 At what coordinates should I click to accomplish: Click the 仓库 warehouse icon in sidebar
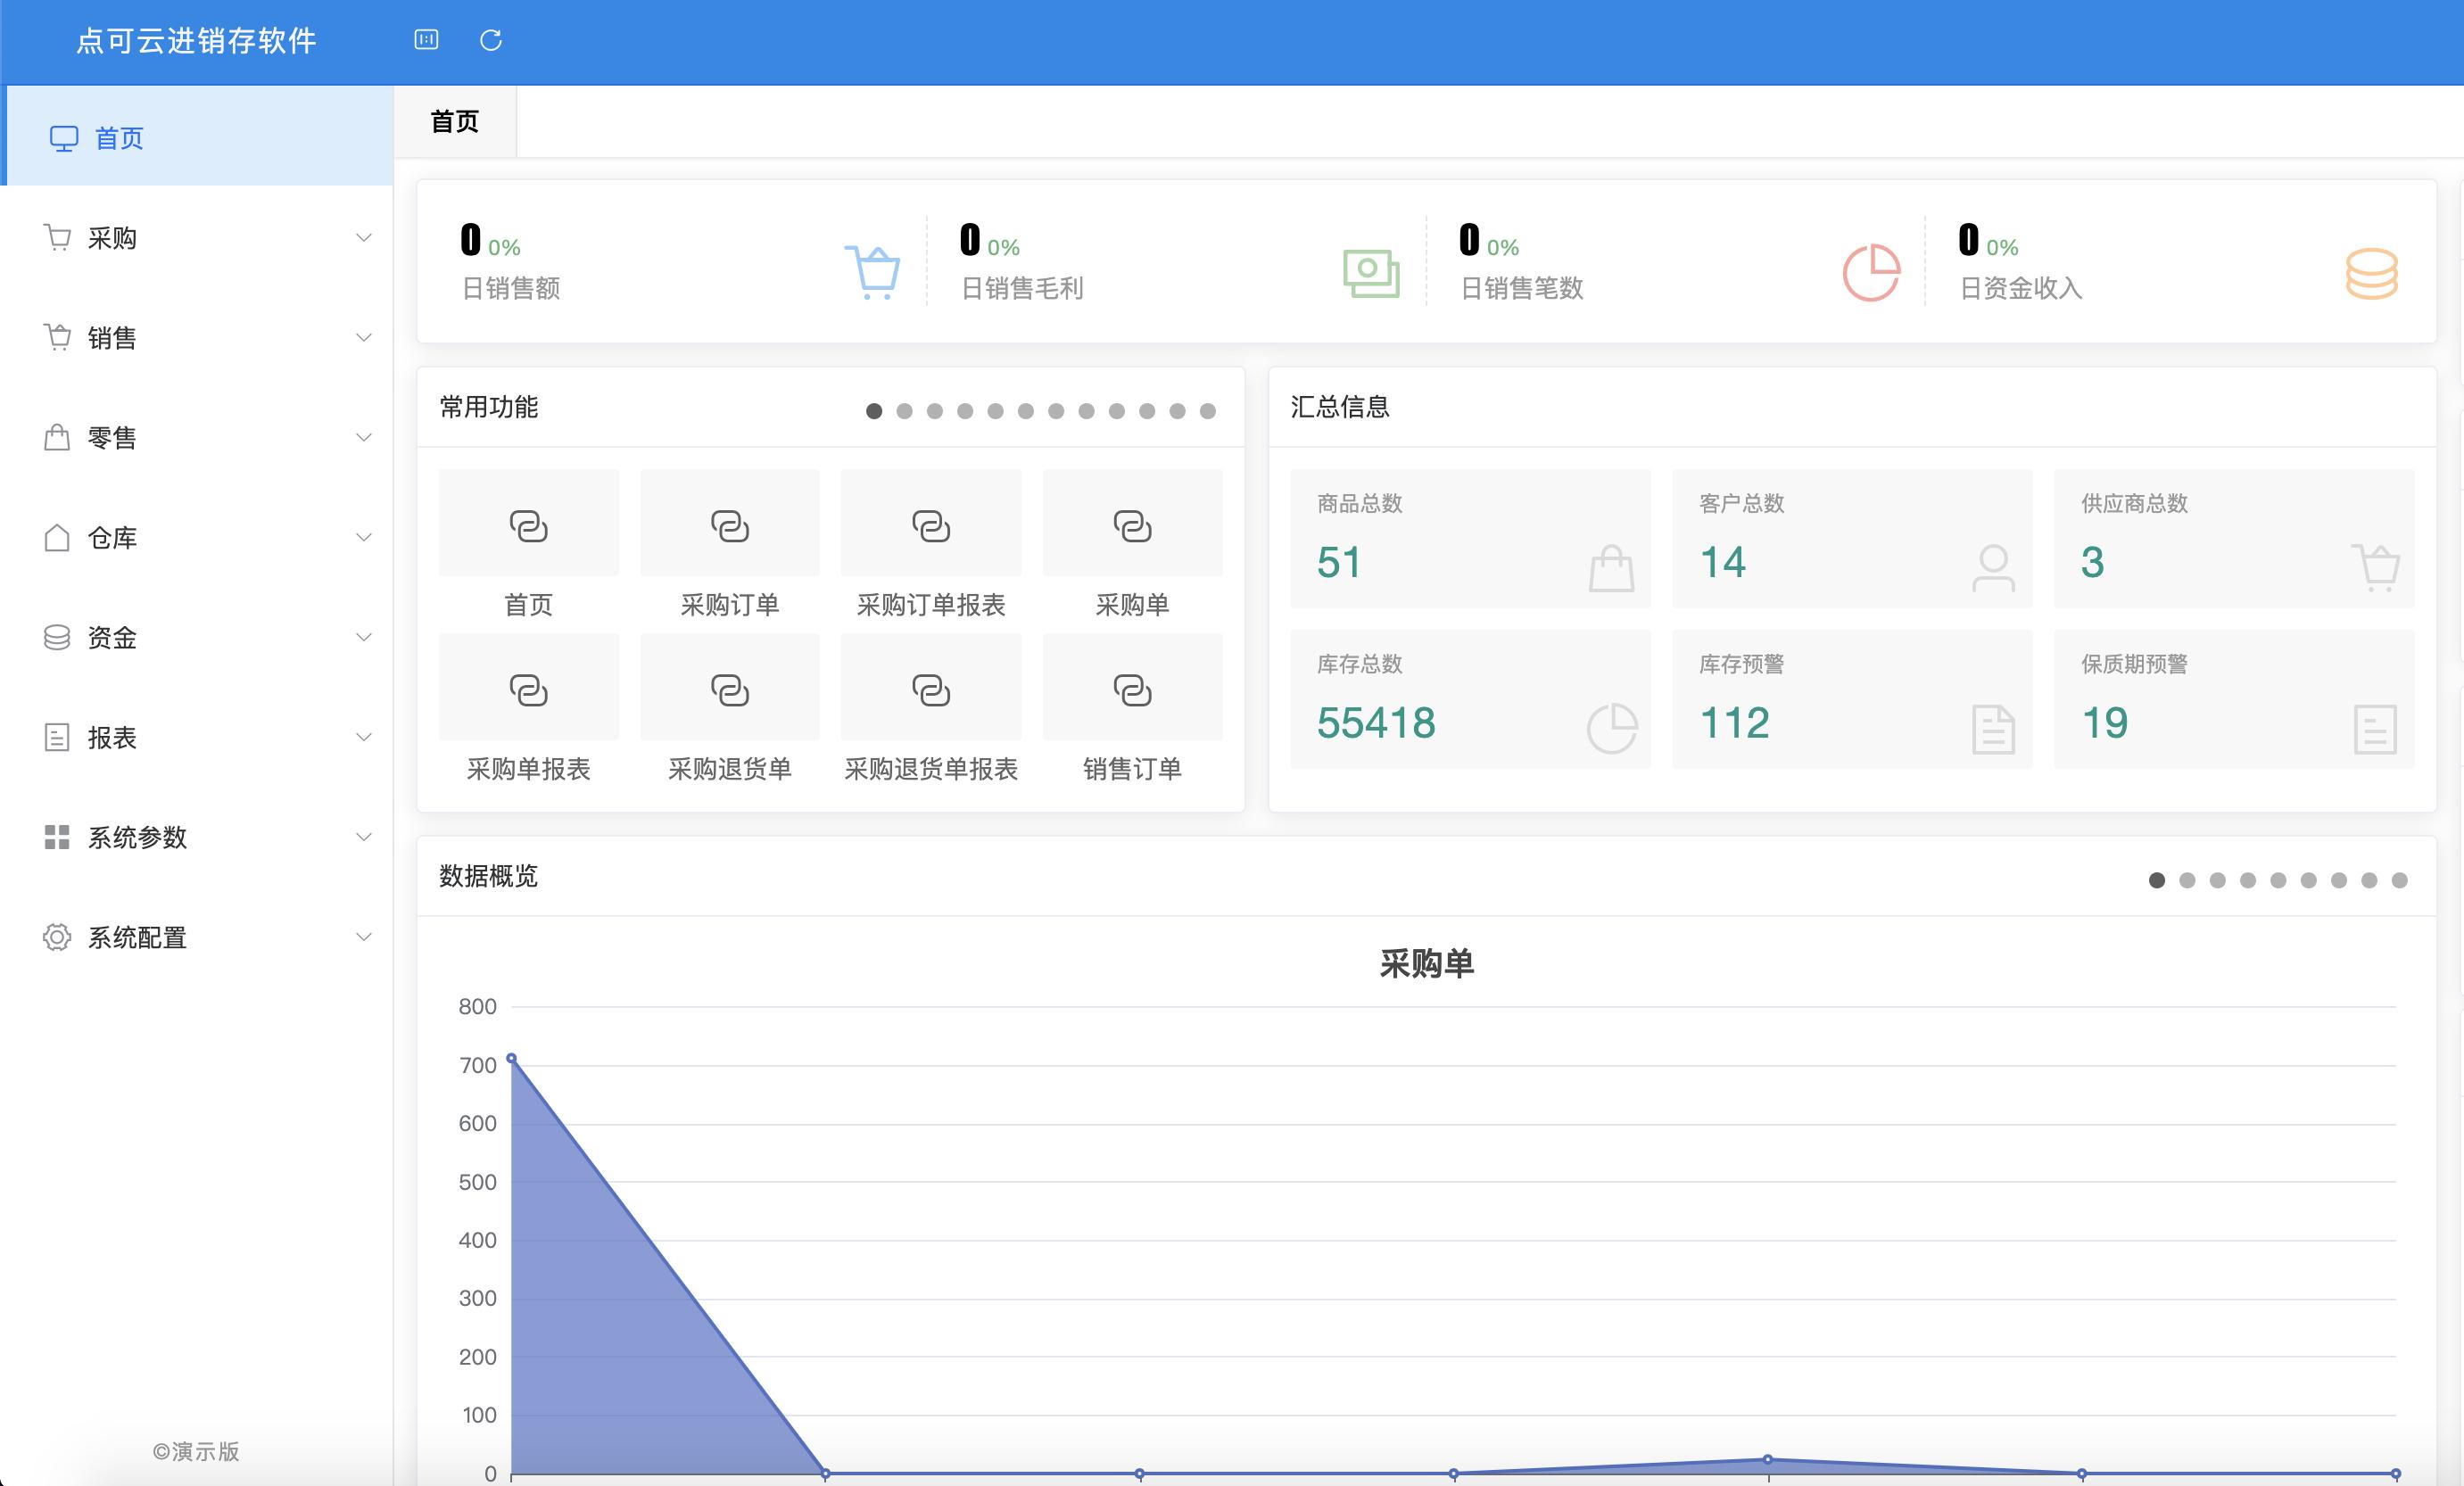pos(57,538)
